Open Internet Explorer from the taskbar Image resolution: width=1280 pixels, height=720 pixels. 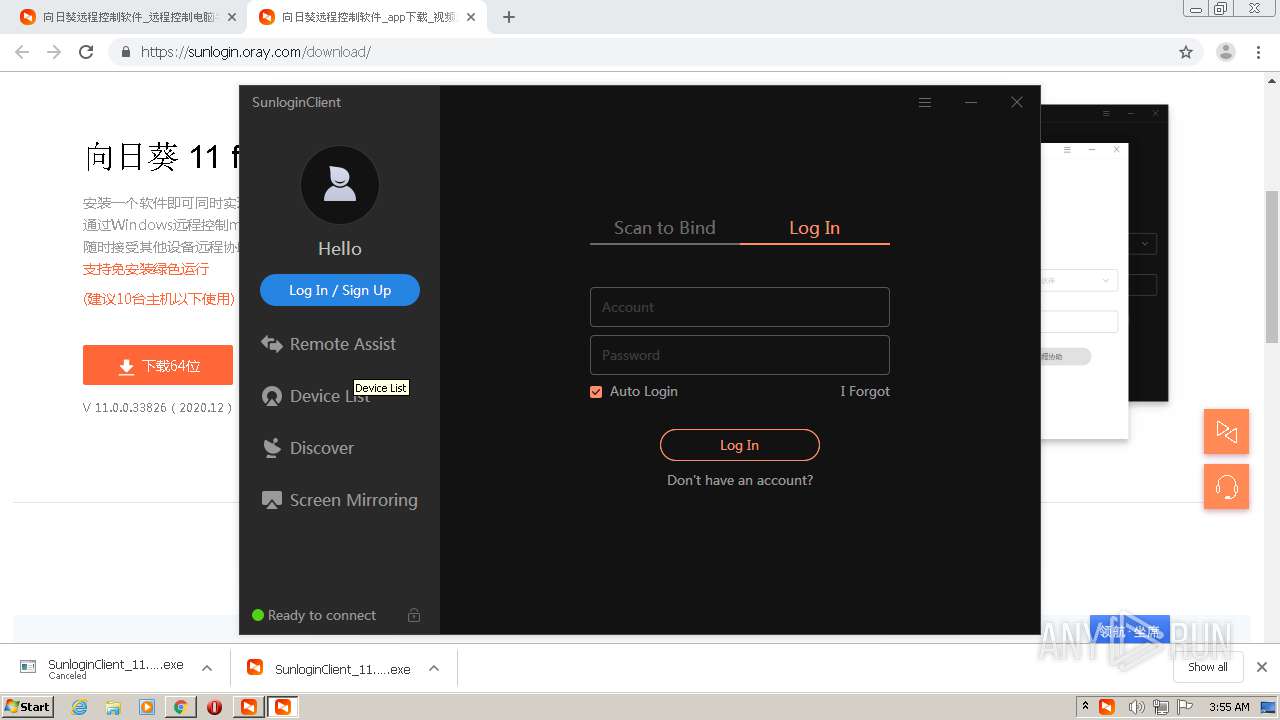pyautogui.click(x=80, y=707)
